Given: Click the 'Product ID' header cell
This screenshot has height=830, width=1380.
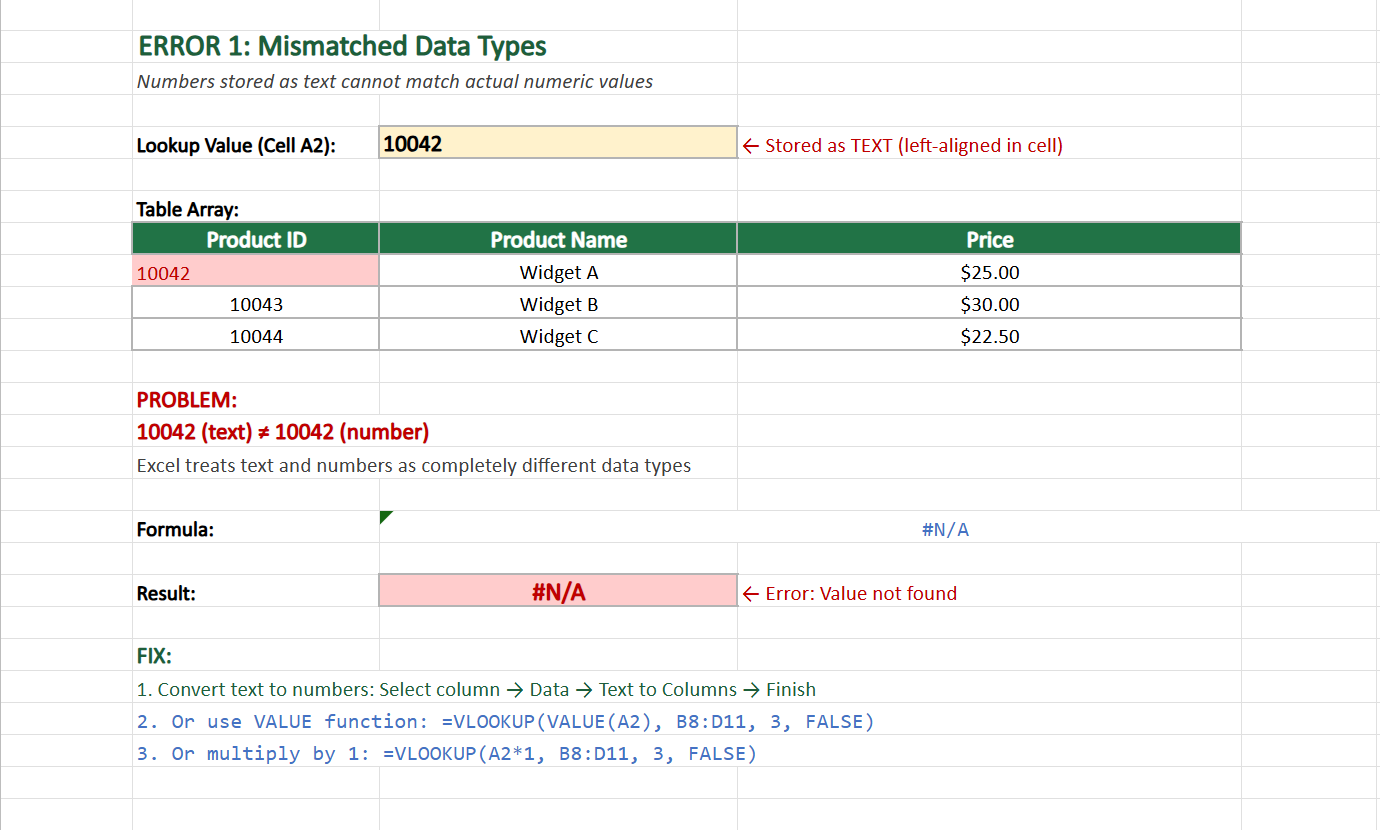Looking at the screenshot, I should pyautogui.click(x=256, y=240).
